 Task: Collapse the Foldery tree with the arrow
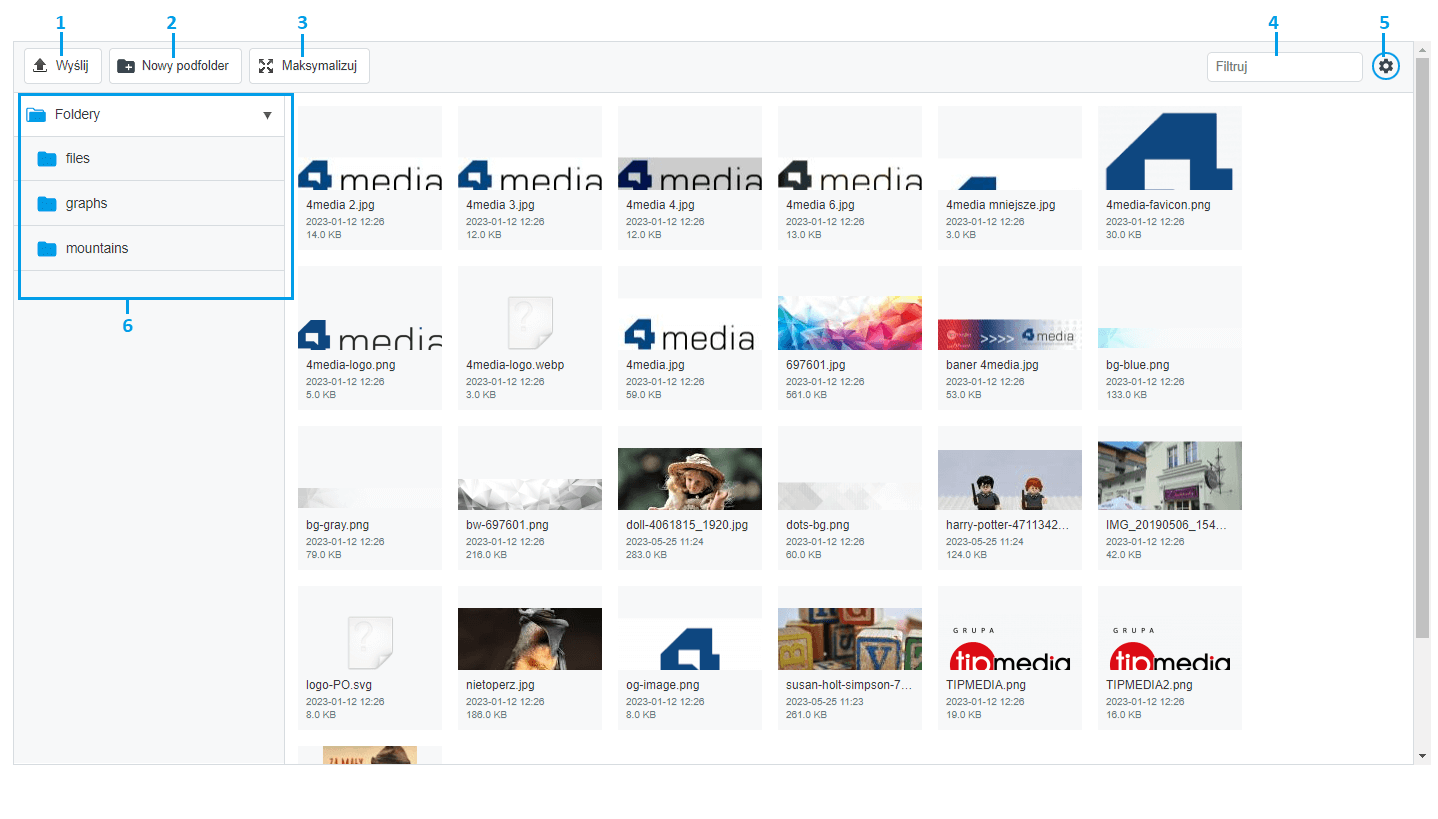coord(267,115)
